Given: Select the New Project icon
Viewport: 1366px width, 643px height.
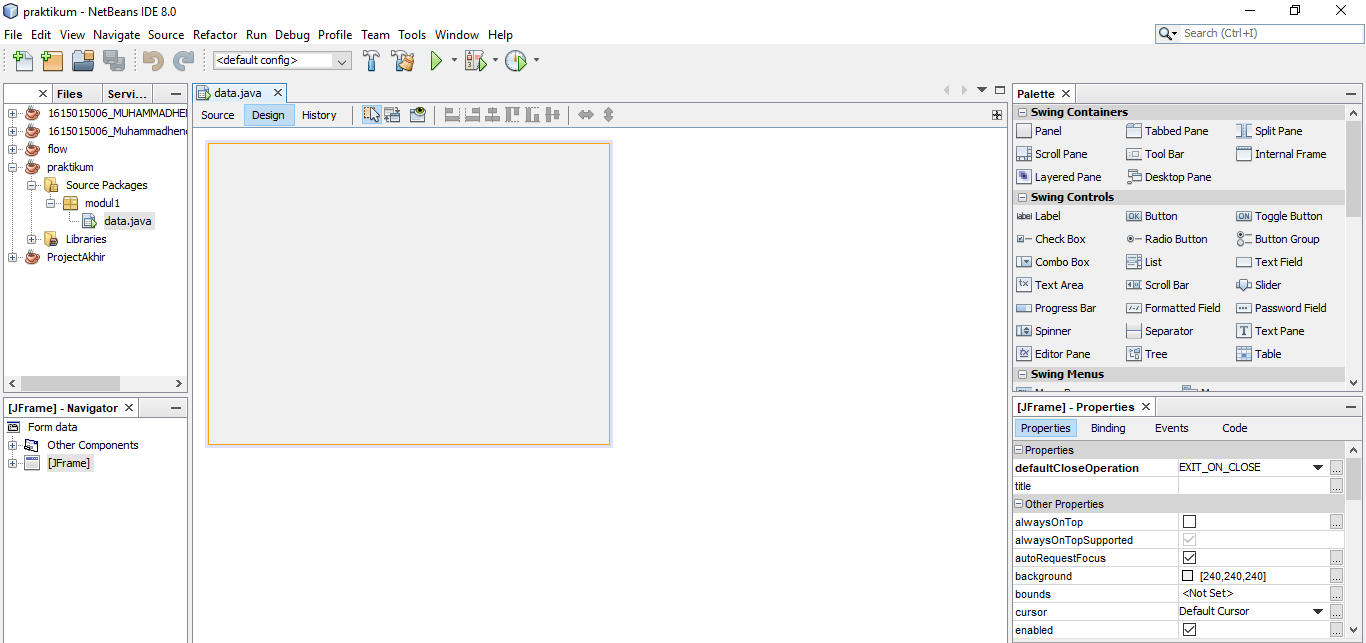Looking at the screenshot, I should (x=51, y=61).
